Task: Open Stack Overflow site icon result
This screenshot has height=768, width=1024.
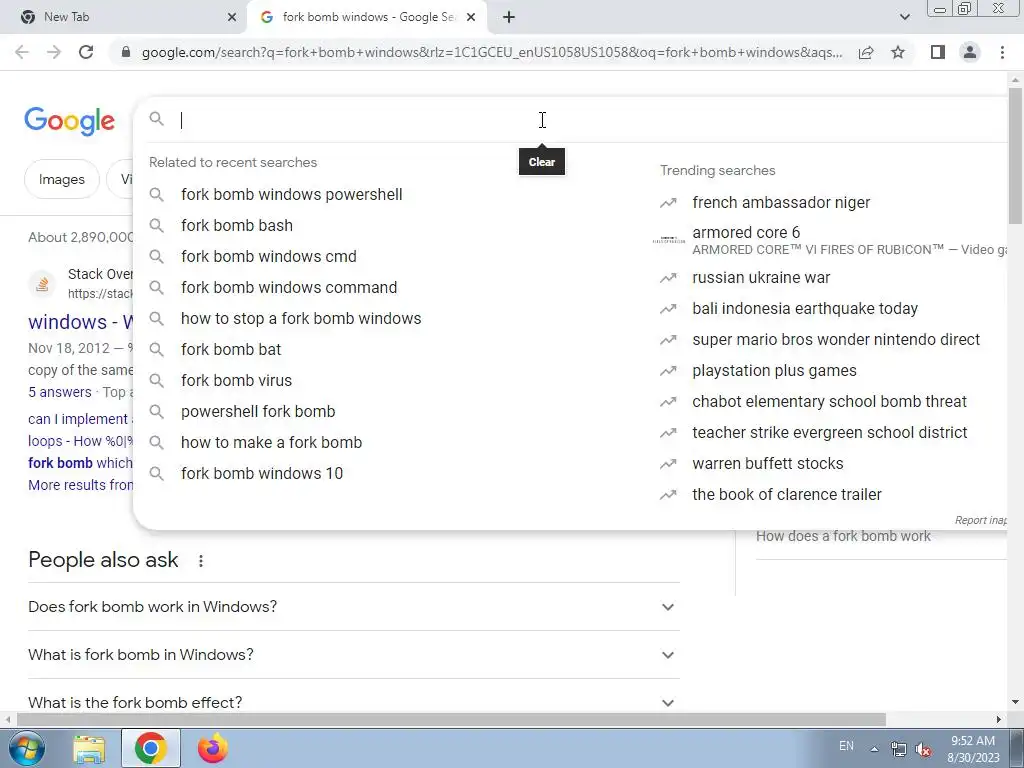Action: tap(42, 284)
